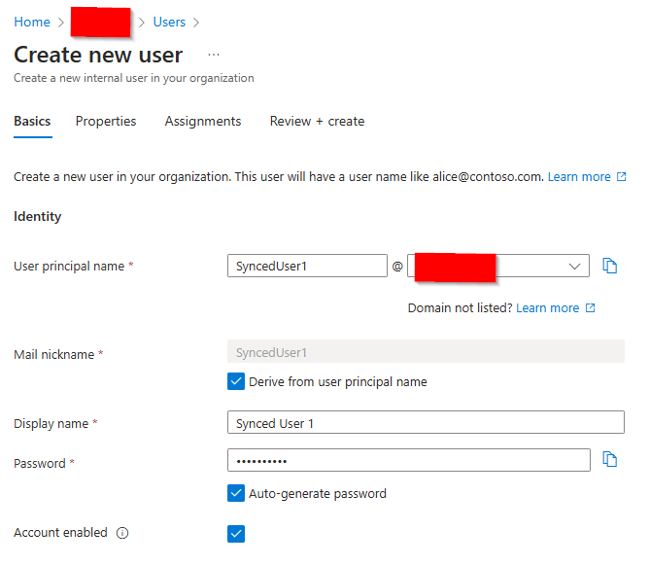Viewport: 666px width, 568px height.
Task: Uncheck Derive from user principal name
Action: tap(236, 381)
